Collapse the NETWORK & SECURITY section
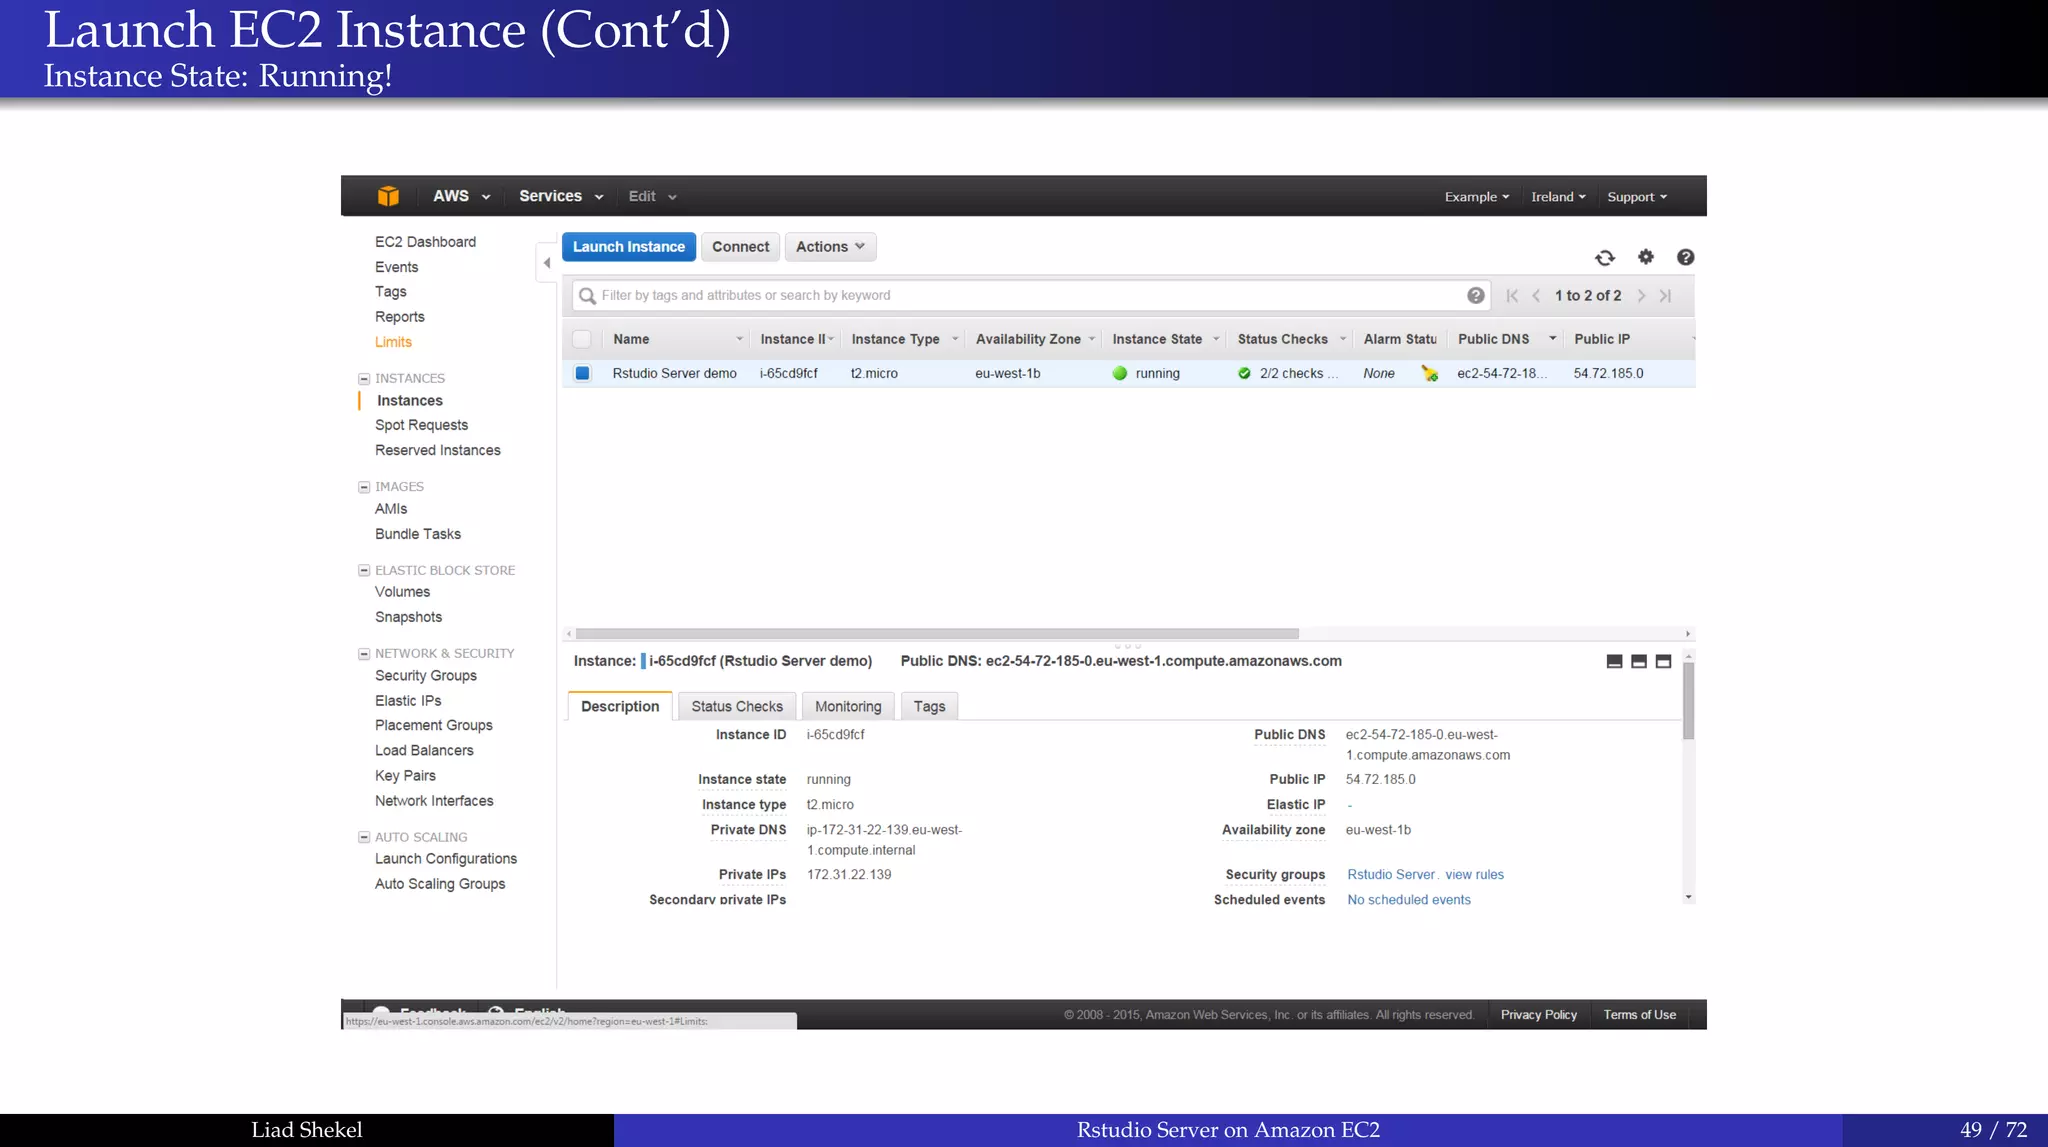2048x1147 pixels. pos(364,654)
